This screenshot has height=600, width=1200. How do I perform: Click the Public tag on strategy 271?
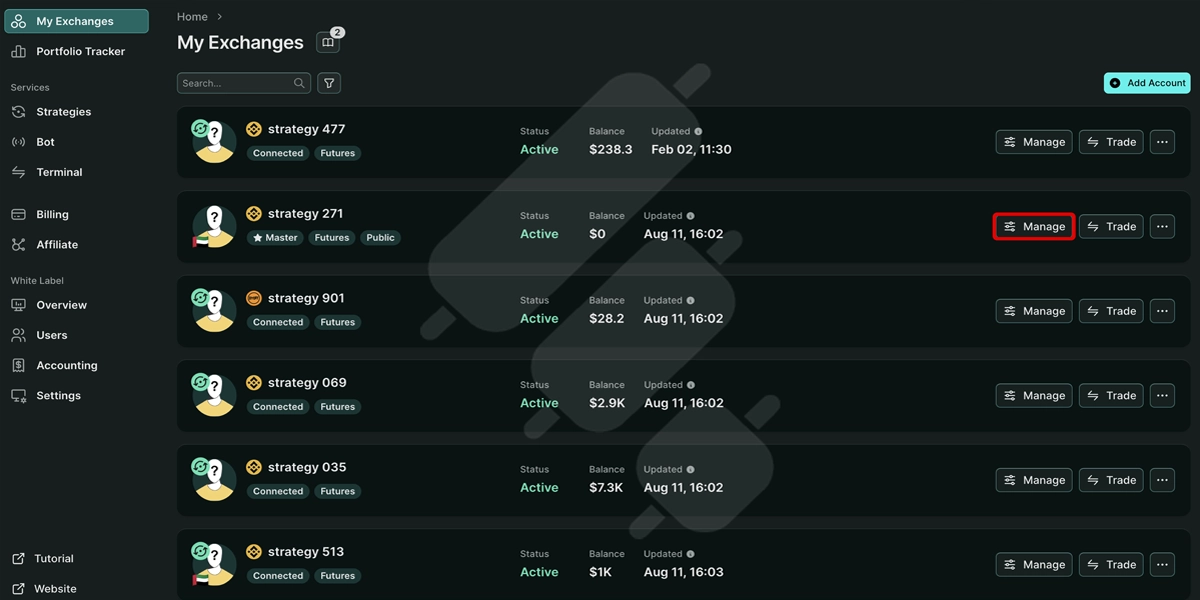[380, 238]
